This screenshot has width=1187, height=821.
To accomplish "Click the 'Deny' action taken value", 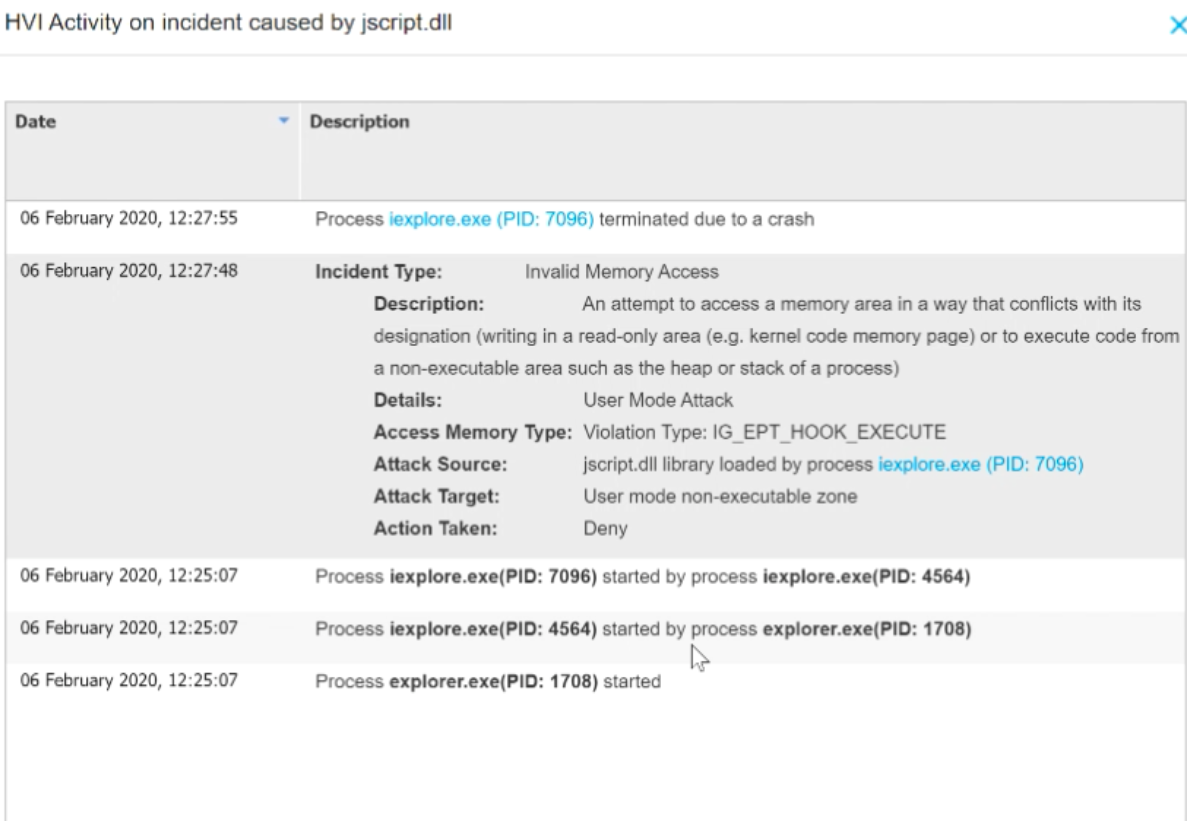I will pyautogui.click(x=605, y=528).
